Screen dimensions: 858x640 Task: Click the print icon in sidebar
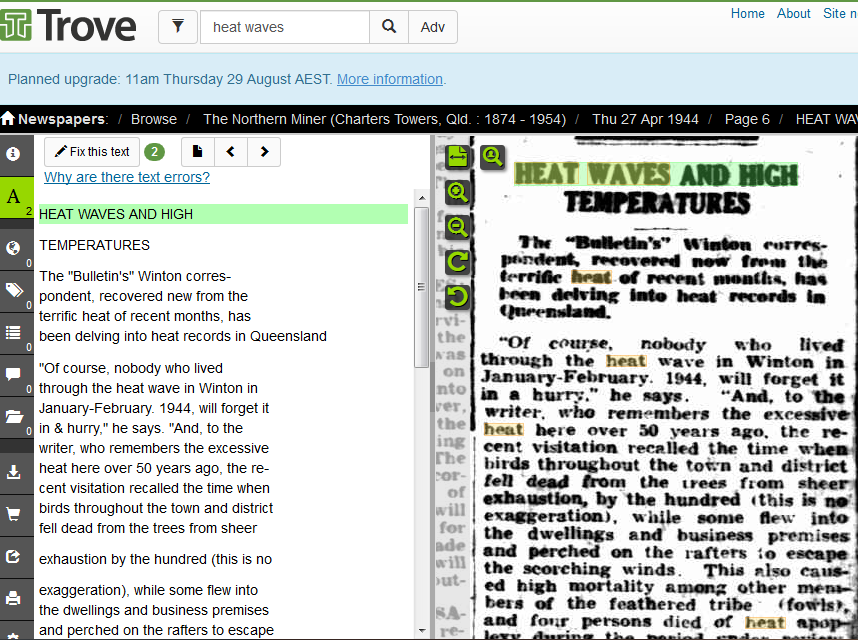point(14,598)
